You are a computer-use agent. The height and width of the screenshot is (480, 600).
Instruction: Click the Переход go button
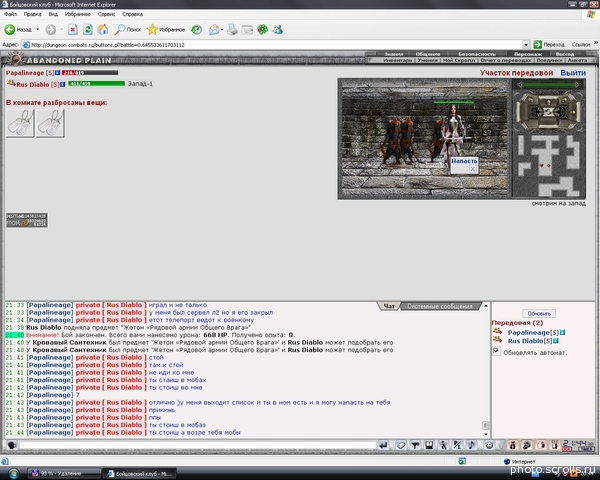tap(549, 45)
